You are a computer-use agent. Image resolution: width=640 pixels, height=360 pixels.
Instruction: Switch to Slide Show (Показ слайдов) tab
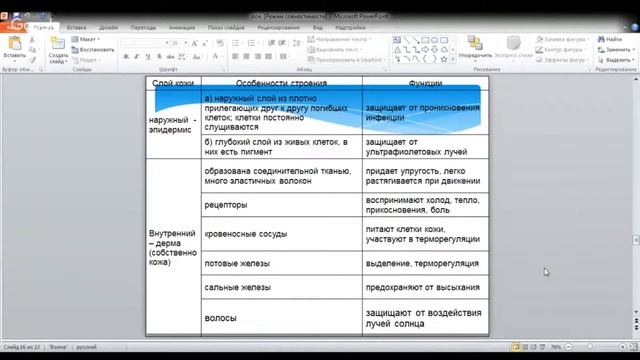pyautogui.click(x=226, y=28)
